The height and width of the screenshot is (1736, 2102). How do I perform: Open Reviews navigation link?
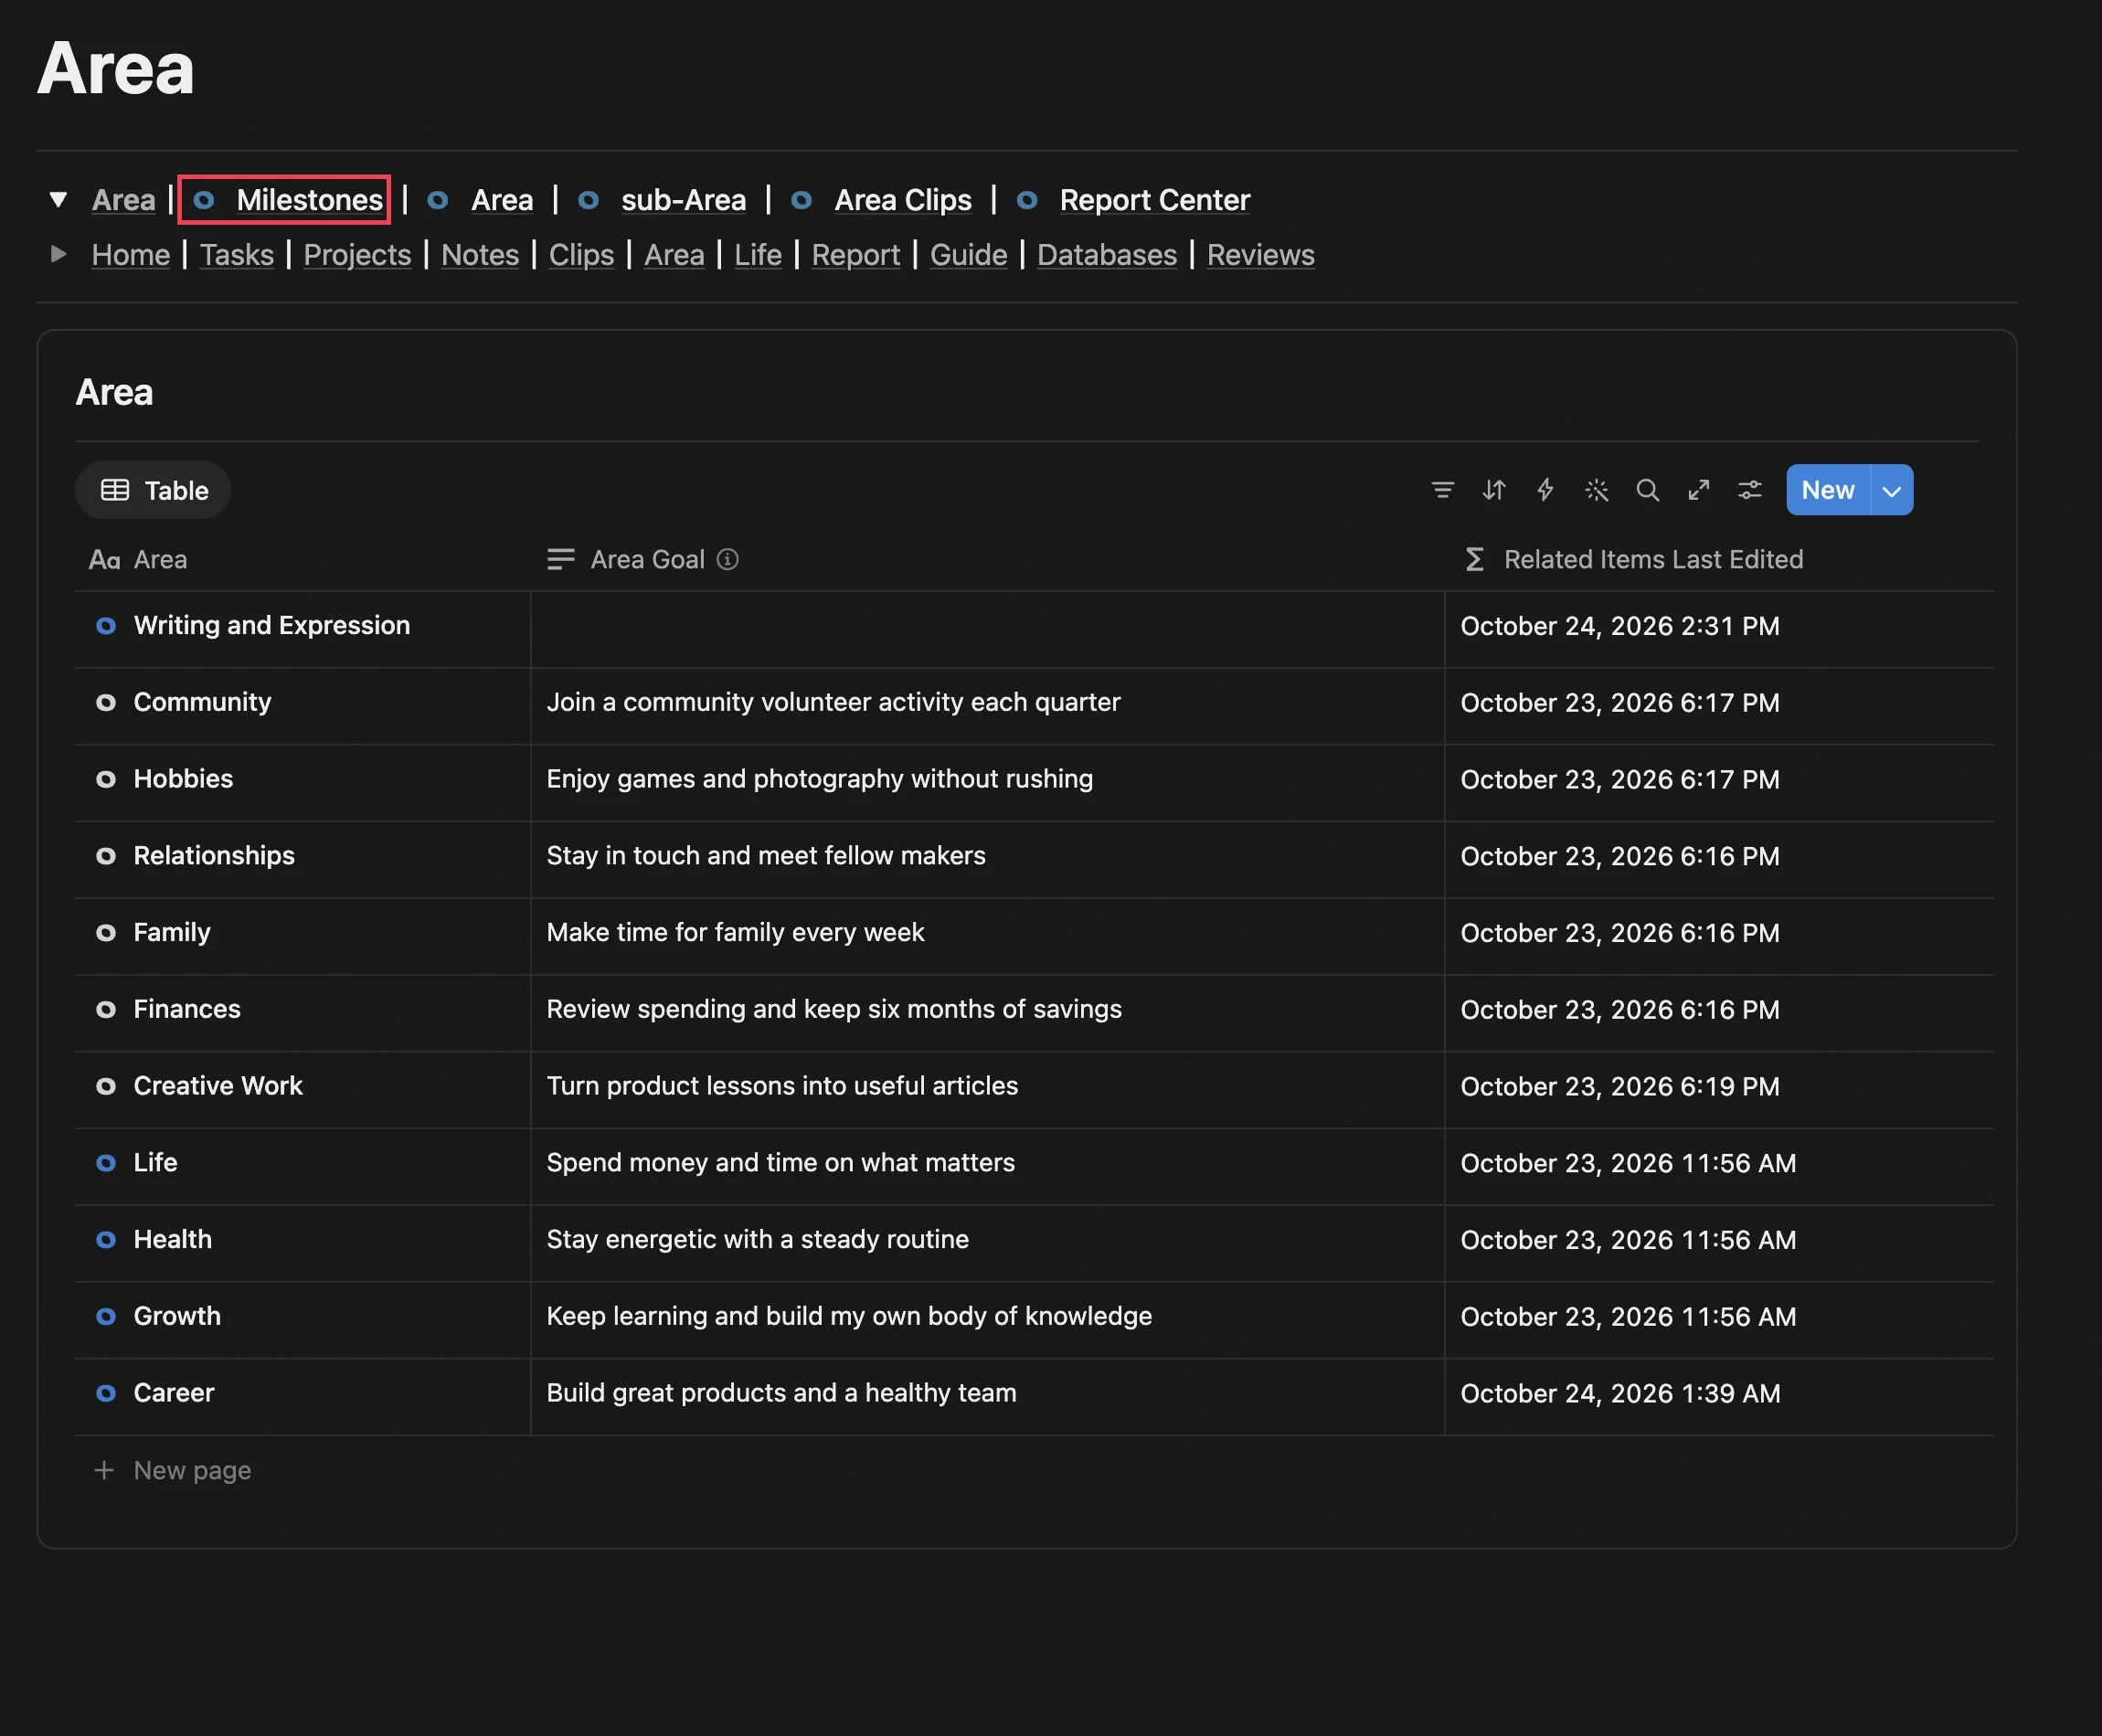[x=1260, y=255]
